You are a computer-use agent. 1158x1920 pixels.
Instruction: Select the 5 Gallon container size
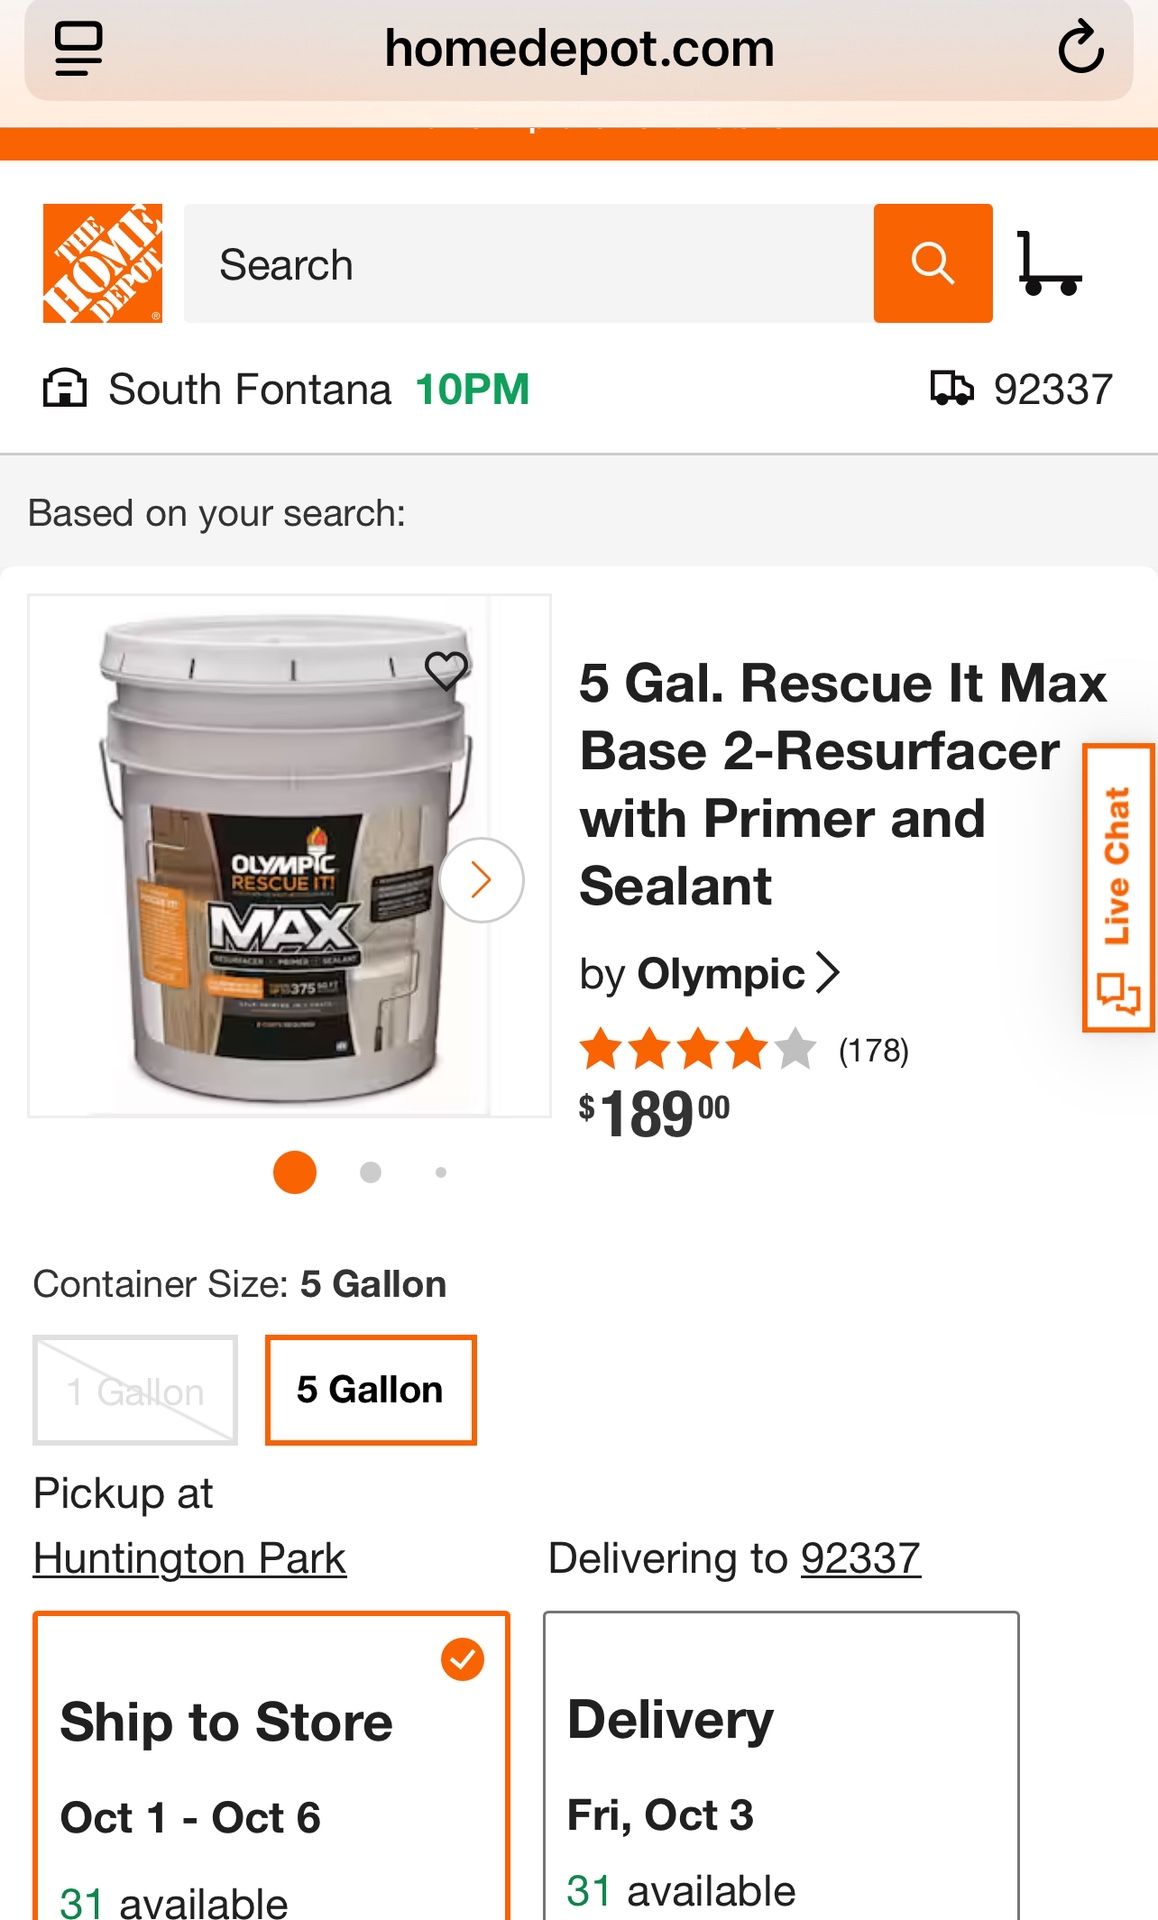[x=370, y=1390]
